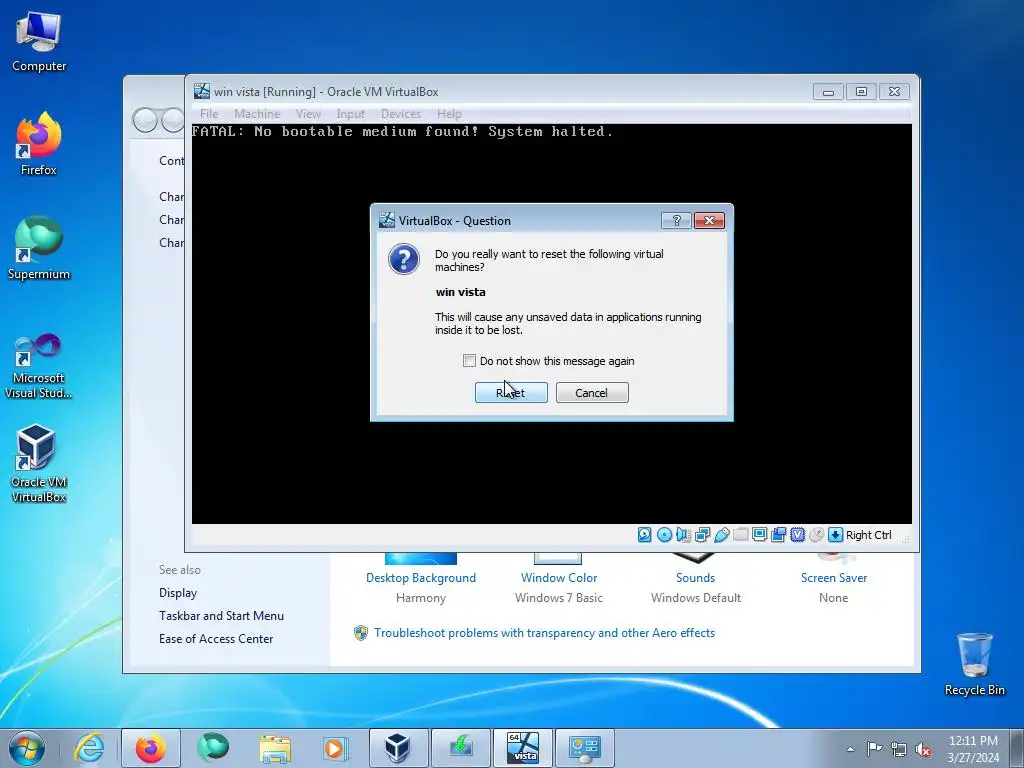Open the installer download taskbar button
This screenshot has height=768, width=1024.
[x=460, y=748]
